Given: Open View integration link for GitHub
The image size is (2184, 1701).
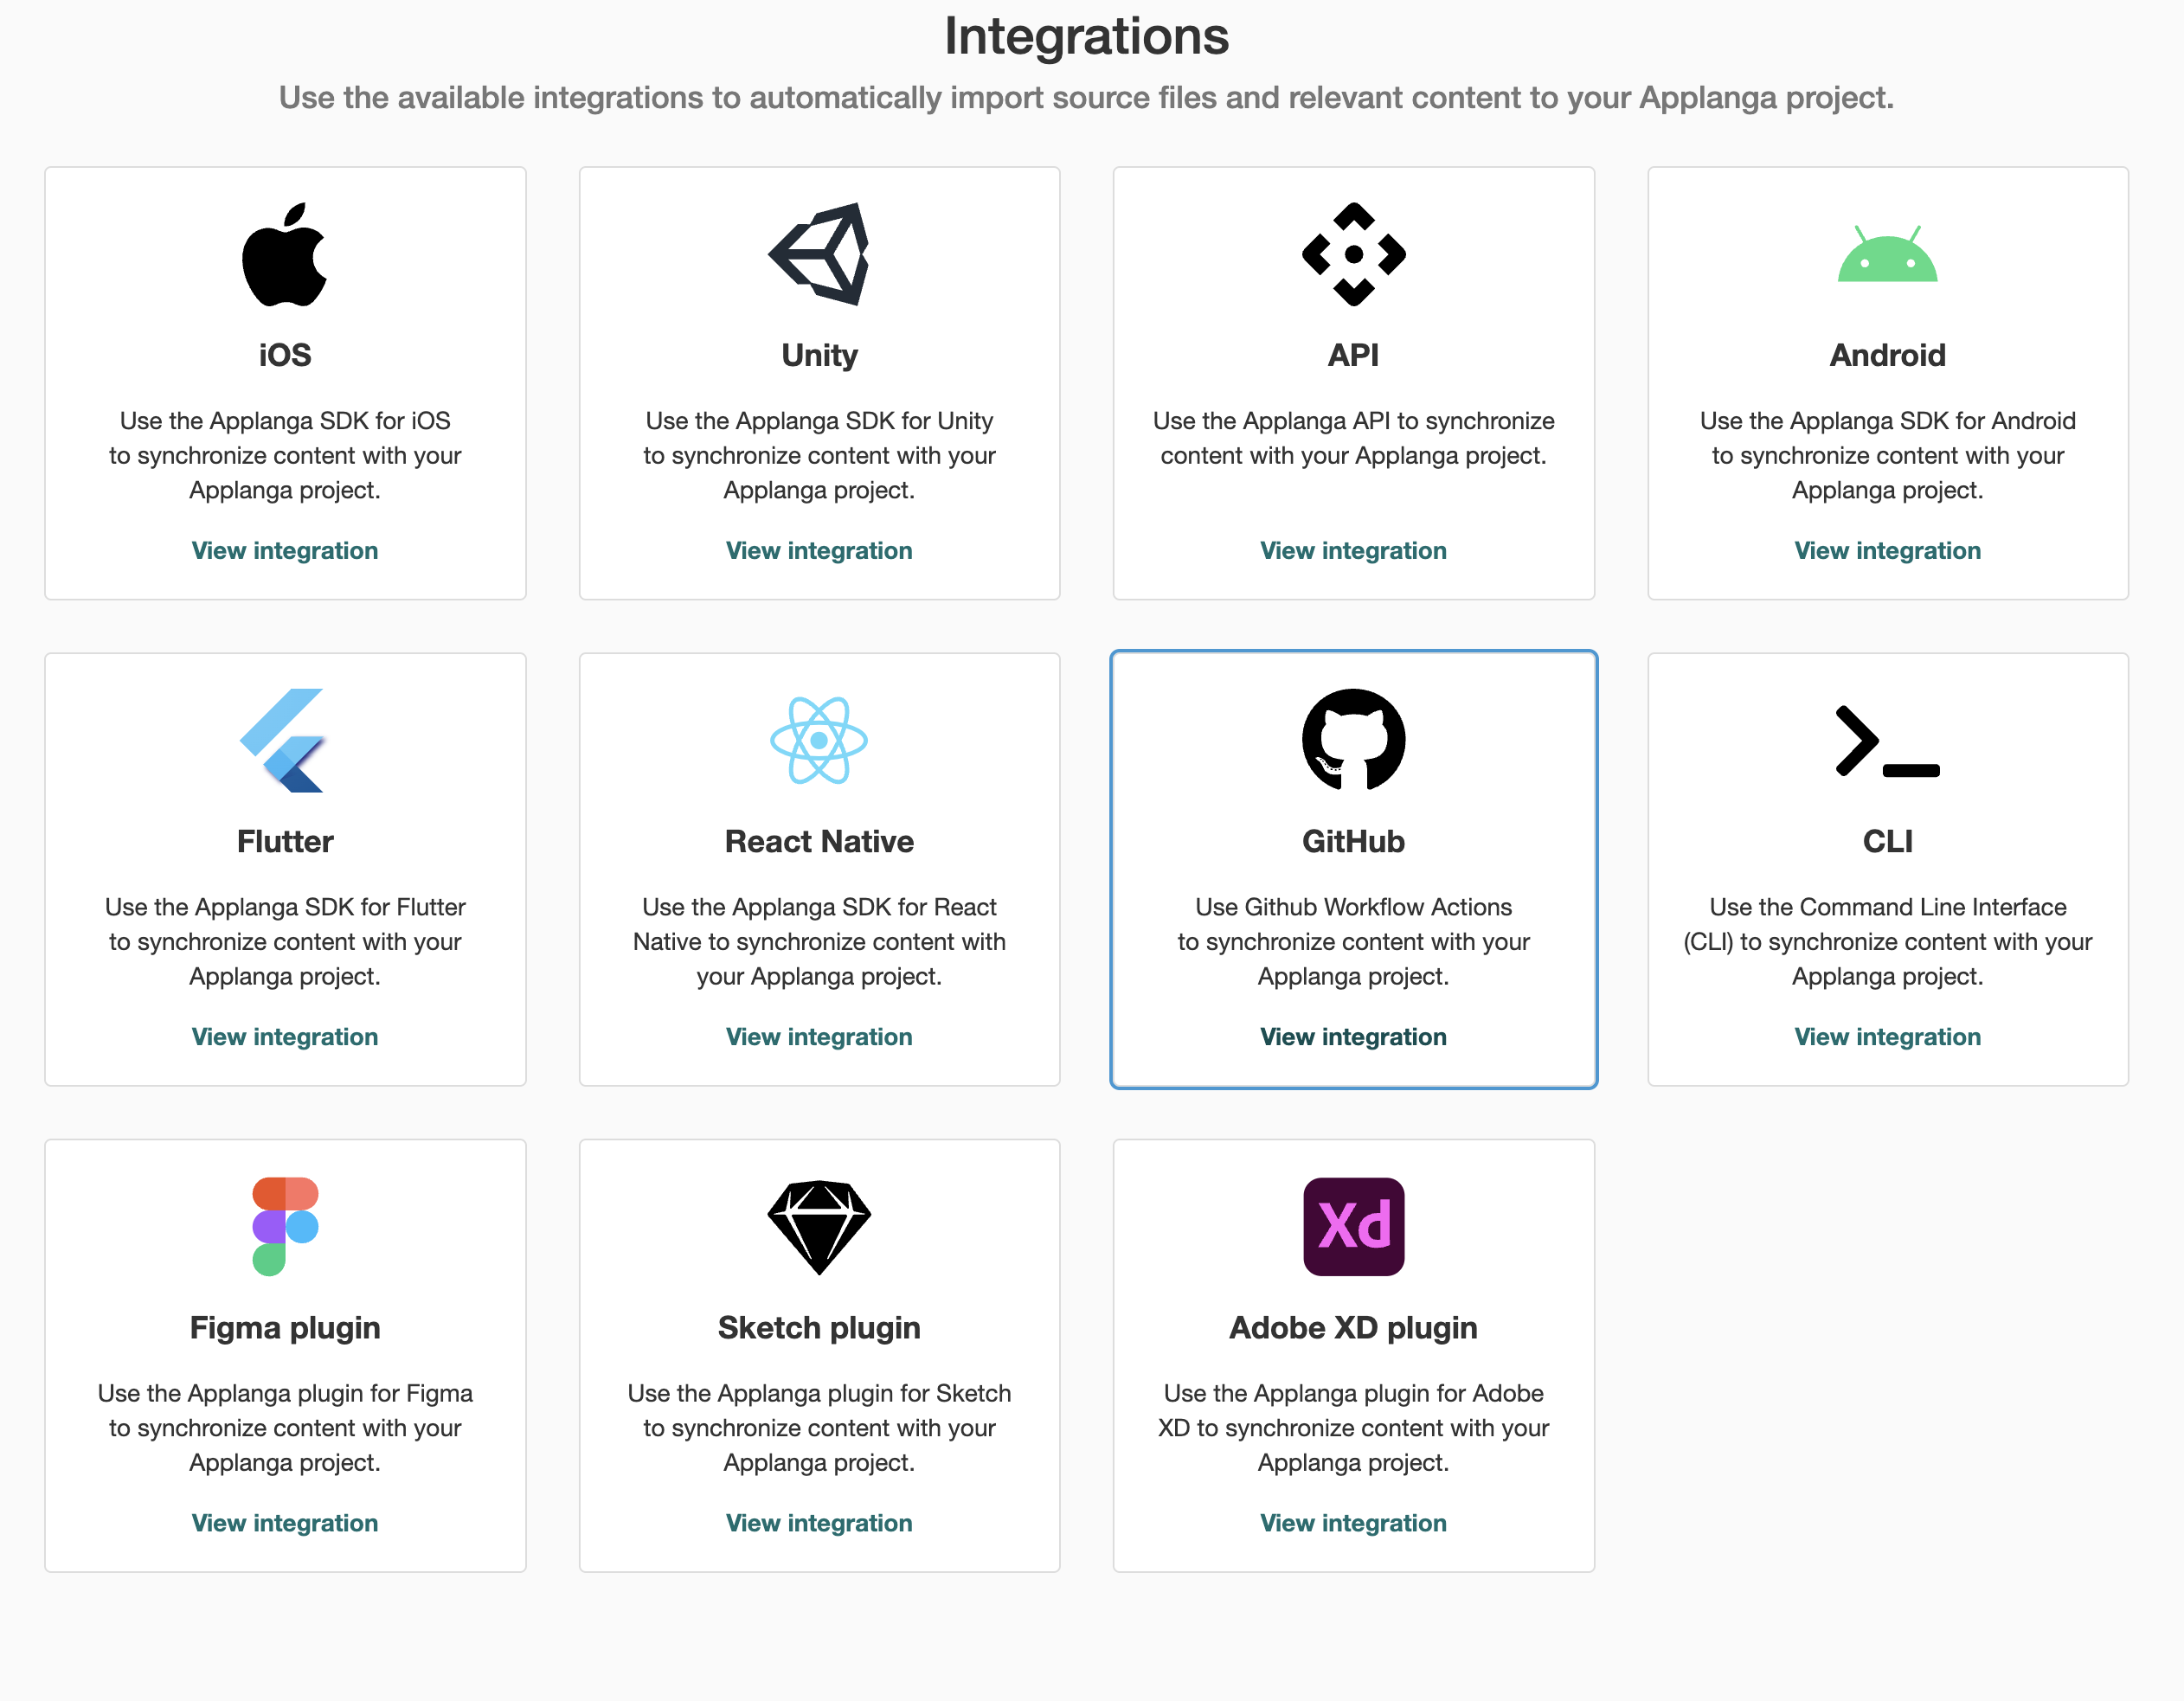Looking at the screenshot, I should (1353, 1037).
